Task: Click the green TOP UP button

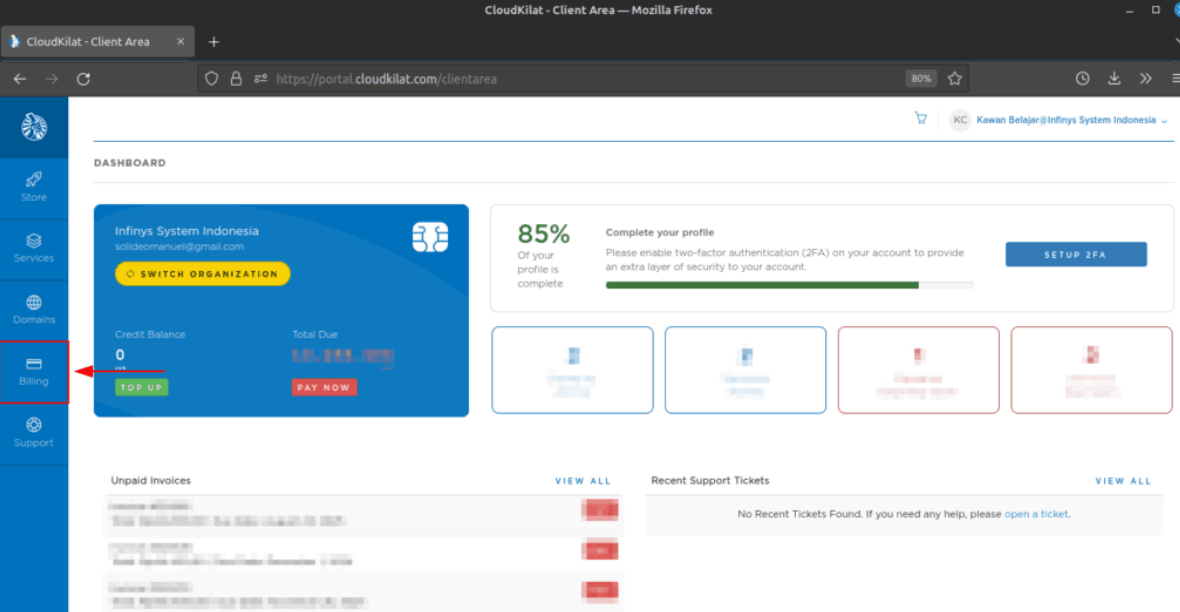Action: tap(142, 387)
